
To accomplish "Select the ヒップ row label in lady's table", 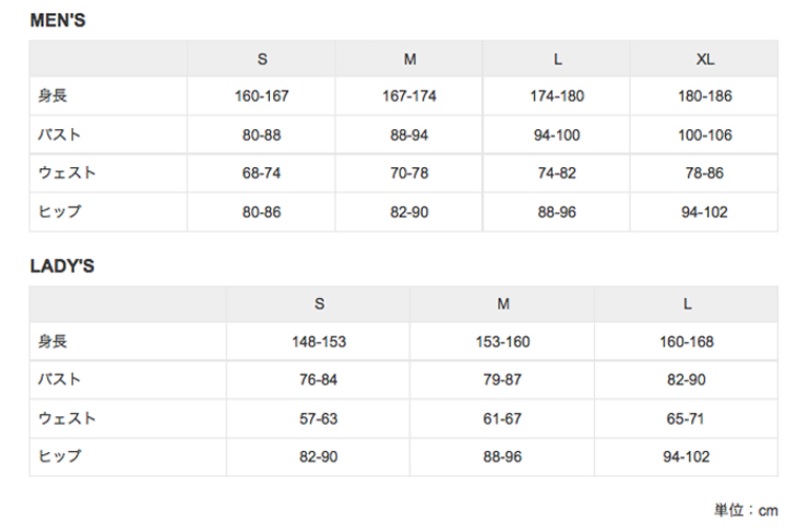I will click(59, 456).
